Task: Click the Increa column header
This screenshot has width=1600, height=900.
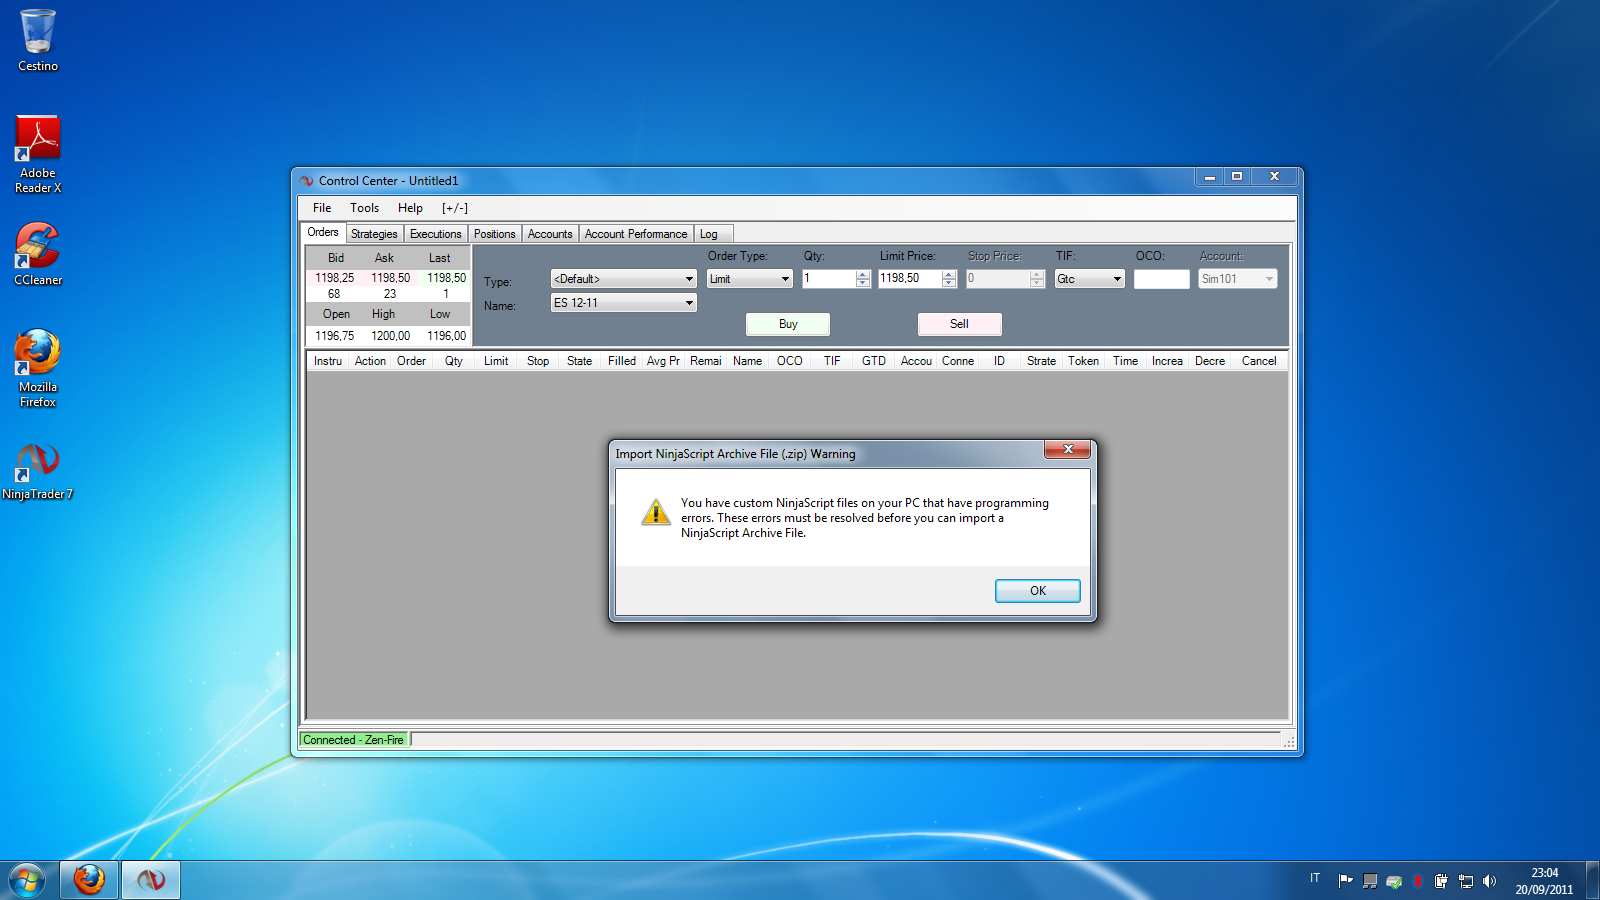Action: click(x=1167, y=361)
